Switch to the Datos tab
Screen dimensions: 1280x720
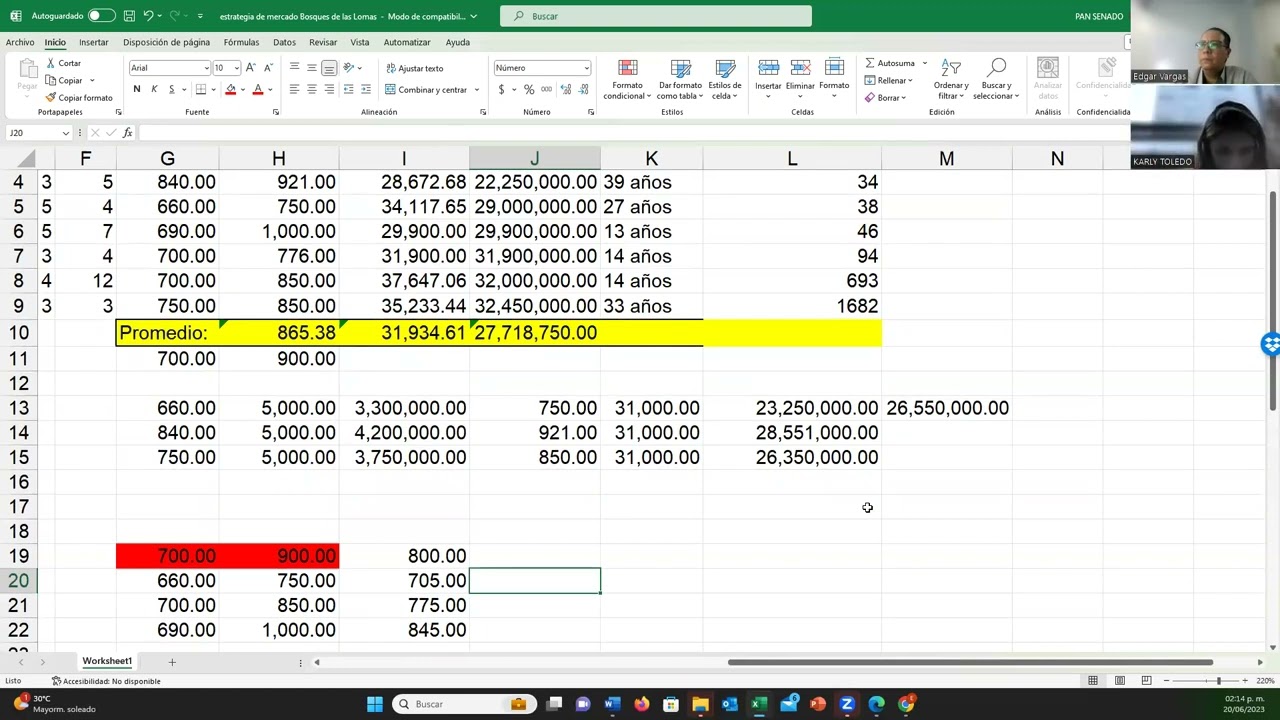tap(284, 42)
